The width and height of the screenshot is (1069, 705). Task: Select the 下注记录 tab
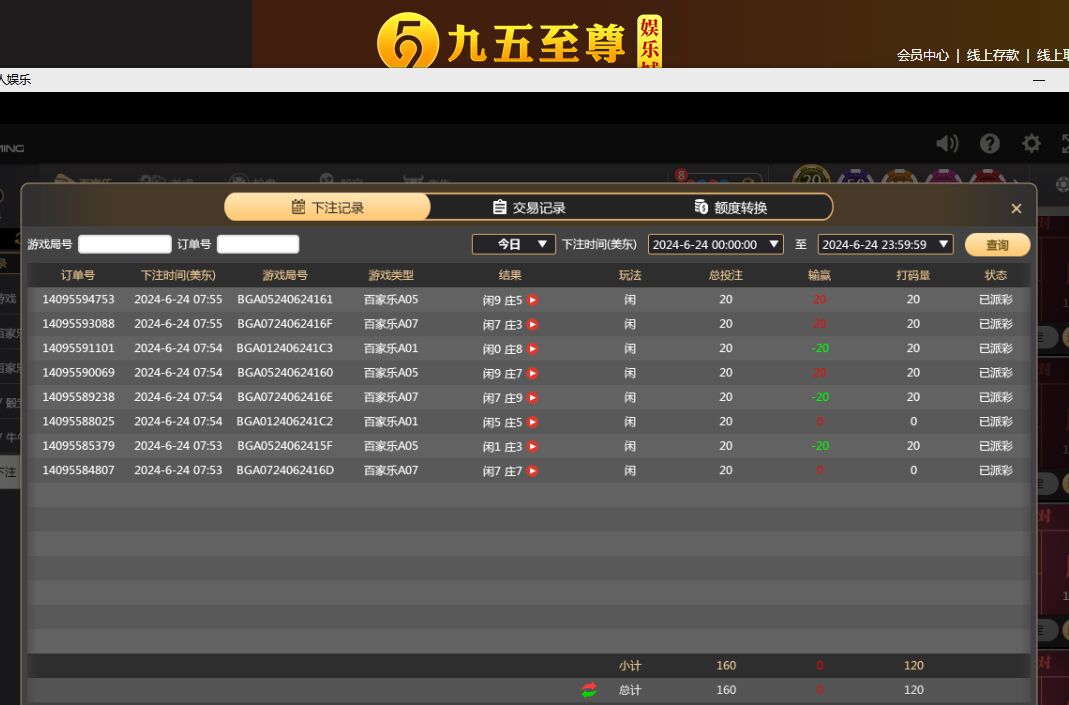pyautogui.click(x=327, y=208)
